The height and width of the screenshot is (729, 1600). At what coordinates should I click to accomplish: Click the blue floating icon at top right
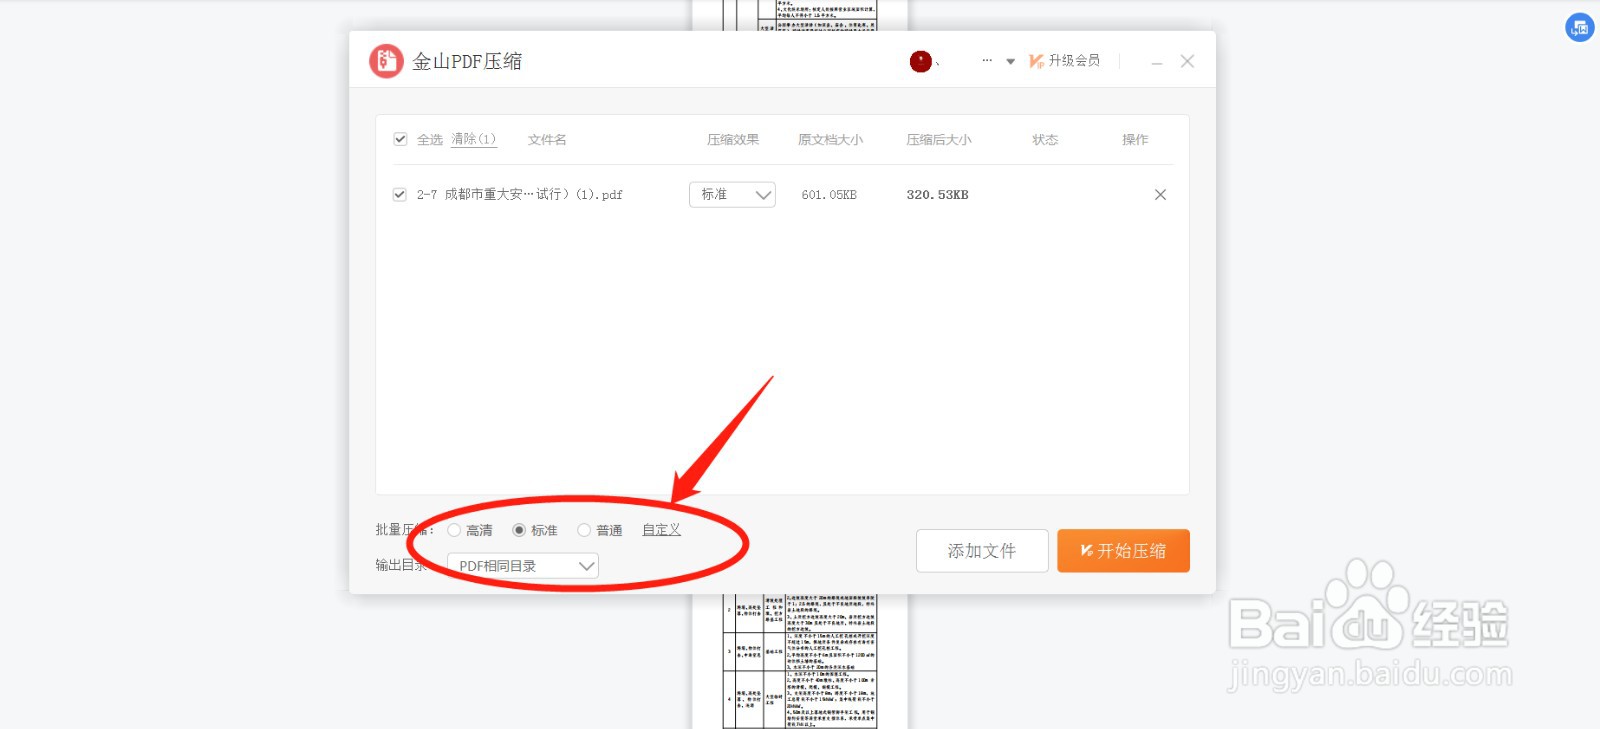(1580, 28)
